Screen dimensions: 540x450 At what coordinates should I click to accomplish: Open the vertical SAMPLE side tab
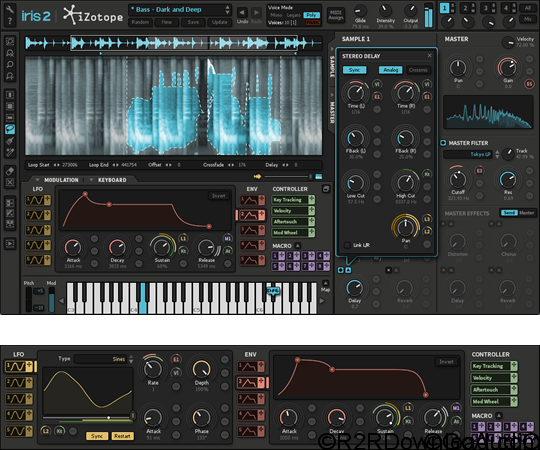(332, 66)
